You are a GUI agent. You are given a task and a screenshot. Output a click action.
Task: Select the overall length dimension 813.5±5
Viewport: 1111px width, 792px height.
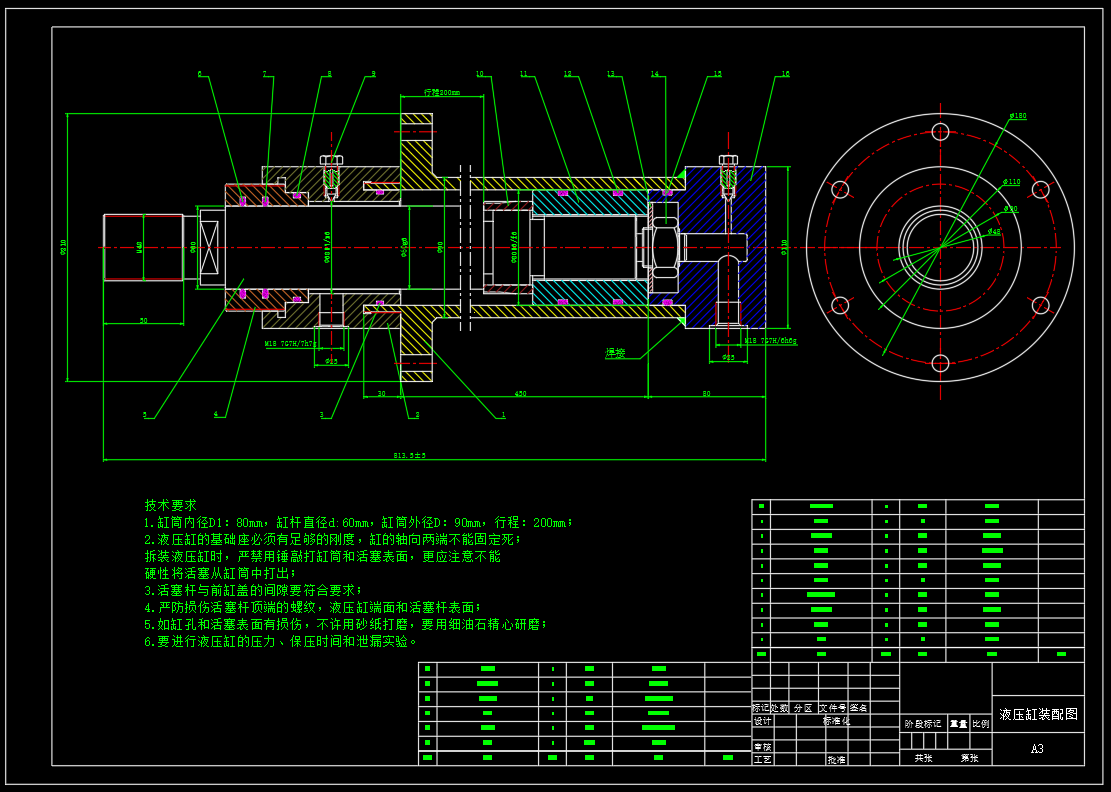410,456
